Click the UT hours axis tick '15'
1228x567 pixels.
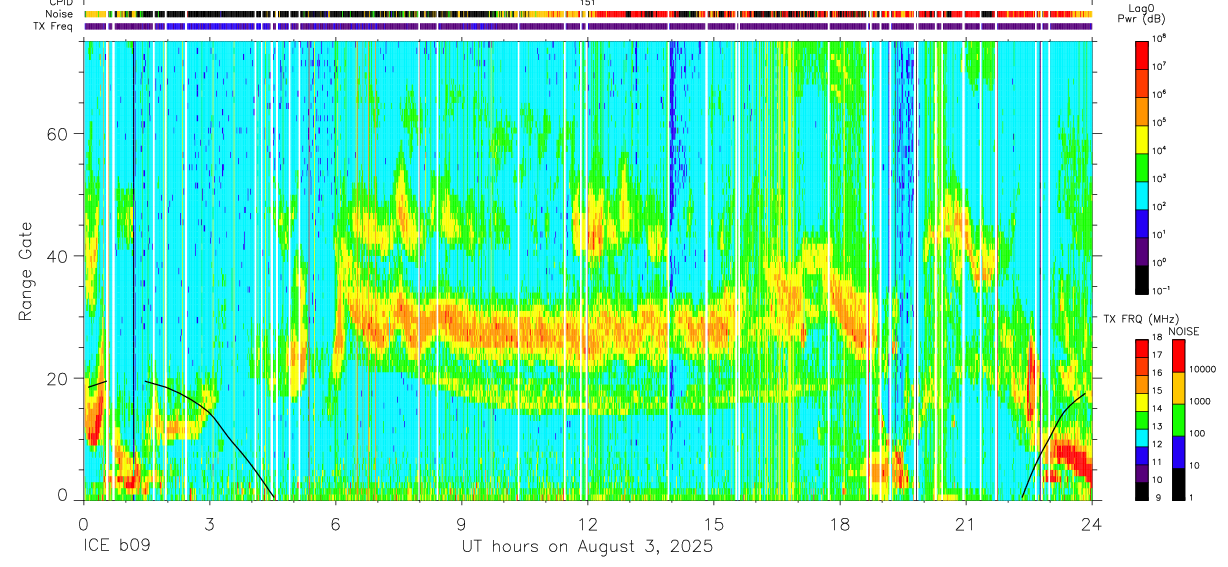click(713, 523)
